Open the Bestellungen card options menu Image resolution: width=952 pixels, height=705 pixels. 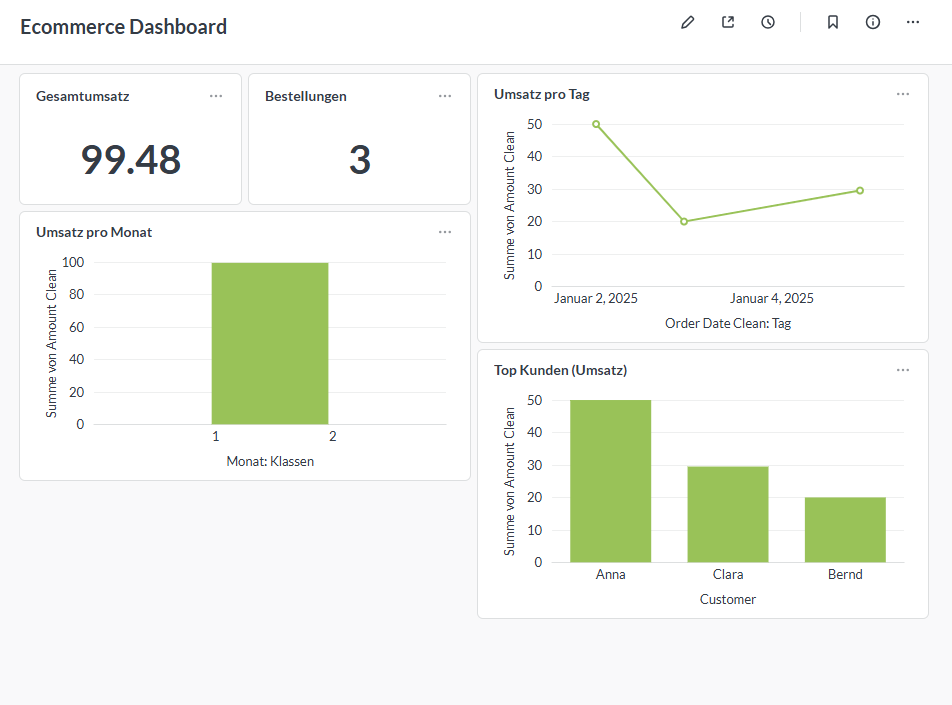point(445,96)
